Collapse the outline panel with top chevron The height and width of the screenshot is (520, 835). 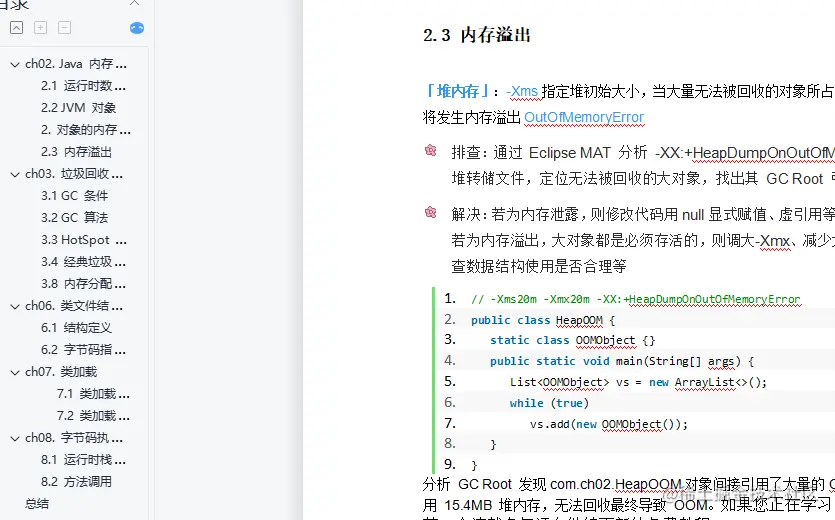pyautogui.click(x=135, y=3)
